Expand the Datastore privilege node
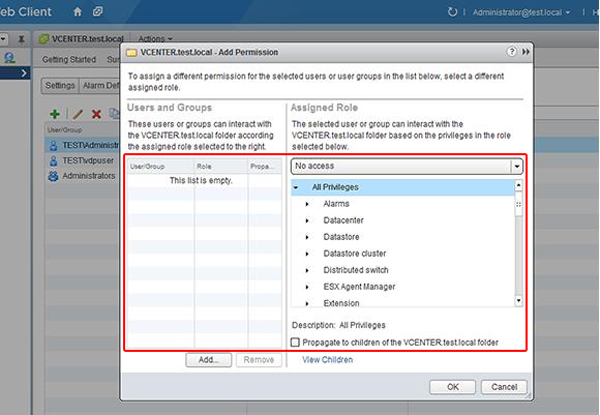This screenshot has width=600, height=415. (x=307, y=238)
